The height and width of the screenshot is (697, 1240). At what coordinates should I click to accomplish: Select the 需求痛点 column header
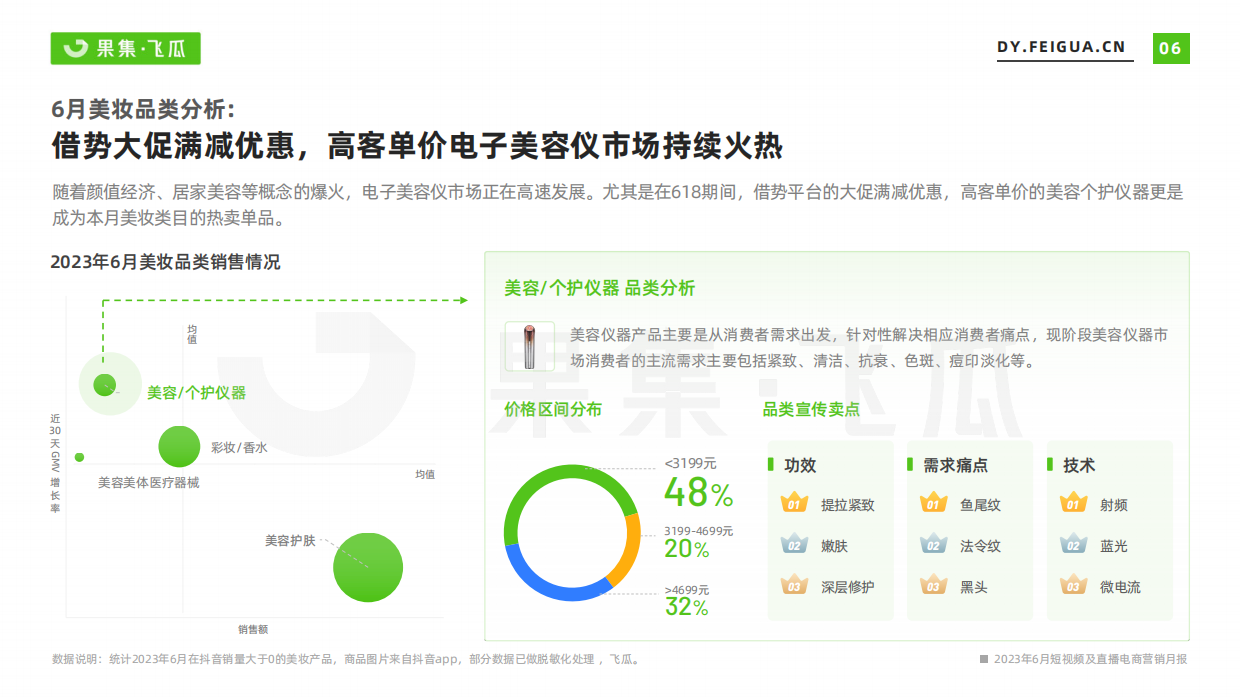click(x=955, y=465)
